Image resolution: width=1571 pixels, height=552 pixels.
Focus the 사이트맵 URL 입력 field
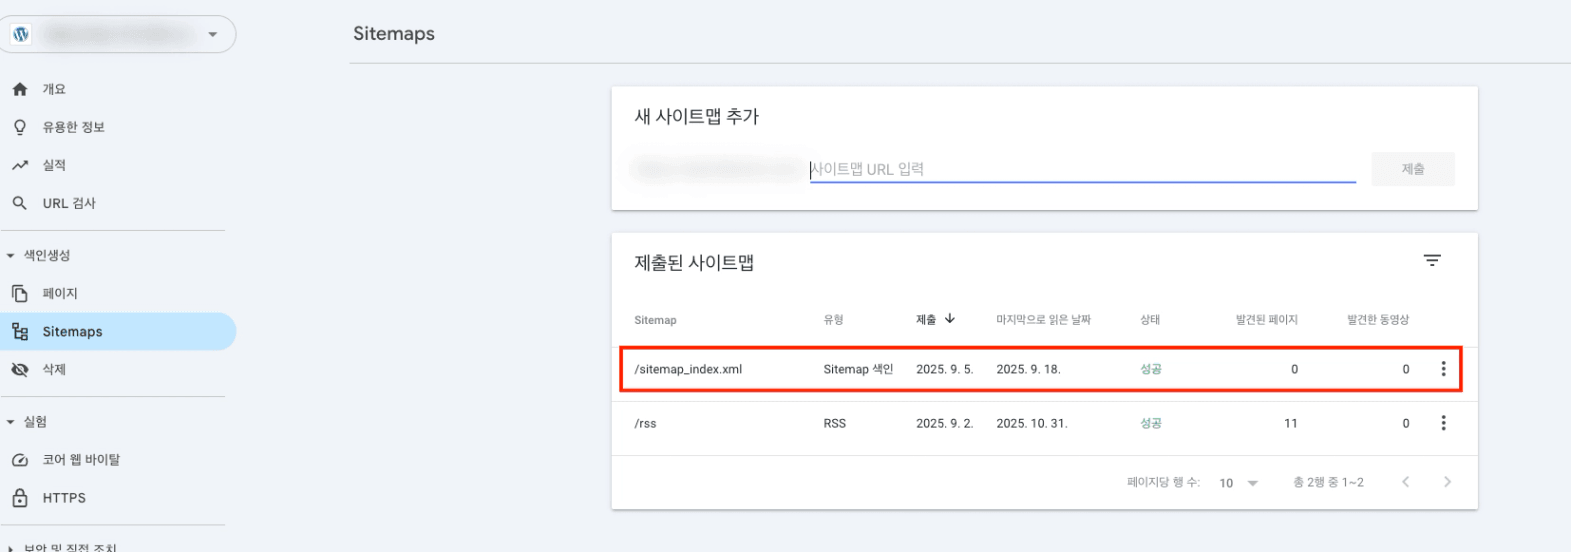[x=1082, y=169]
